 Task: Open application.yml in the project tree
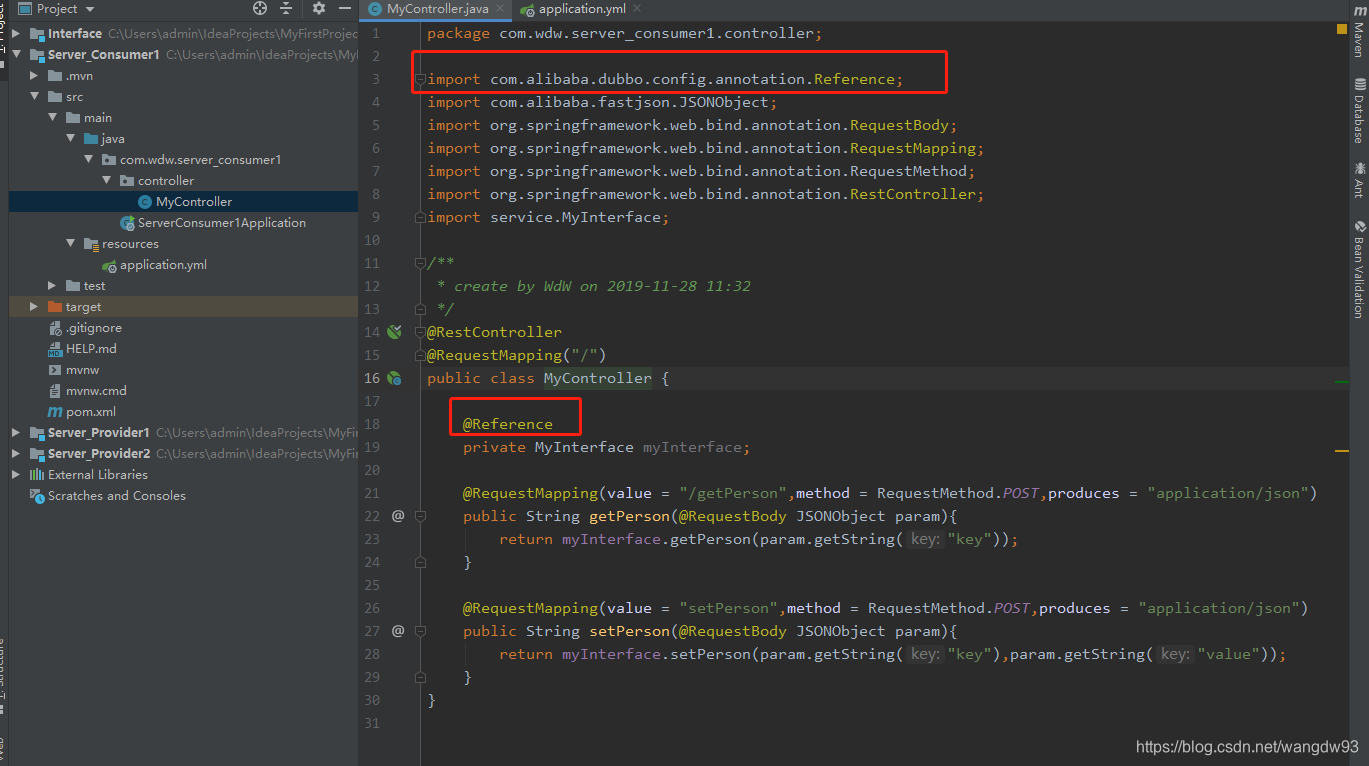pyautogui.click(x=163, y=265)
